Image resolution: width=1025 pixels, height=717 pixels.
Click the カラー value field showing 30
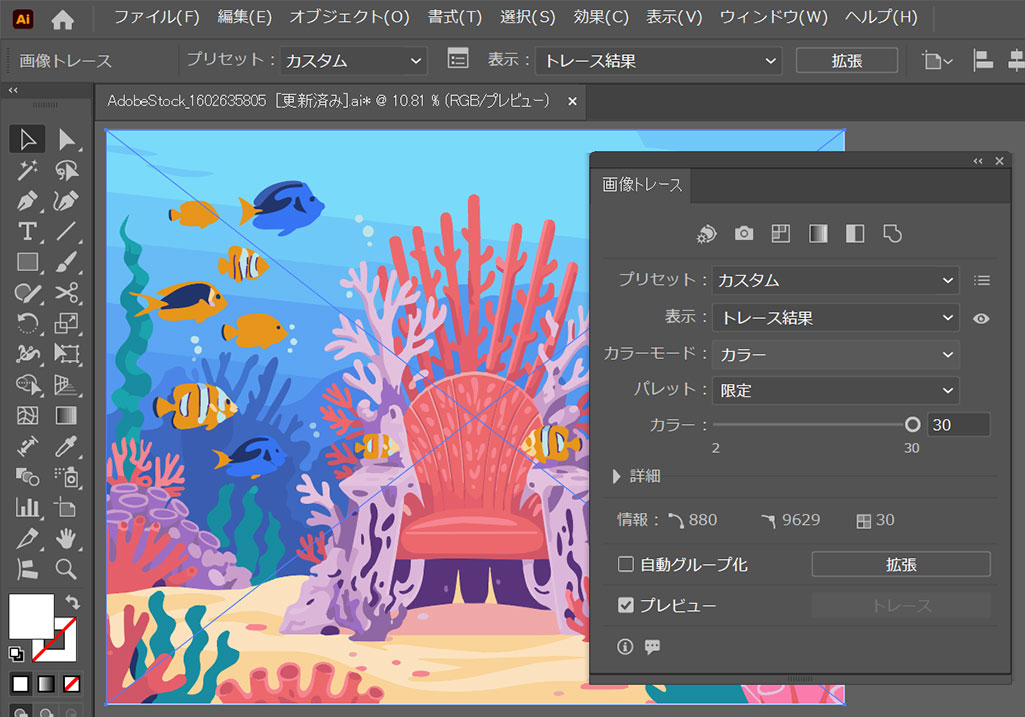click(x=958, y=425)
